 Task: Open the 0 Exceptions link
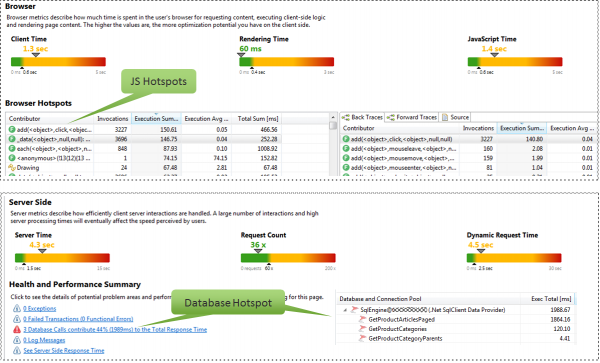[39, 309]
